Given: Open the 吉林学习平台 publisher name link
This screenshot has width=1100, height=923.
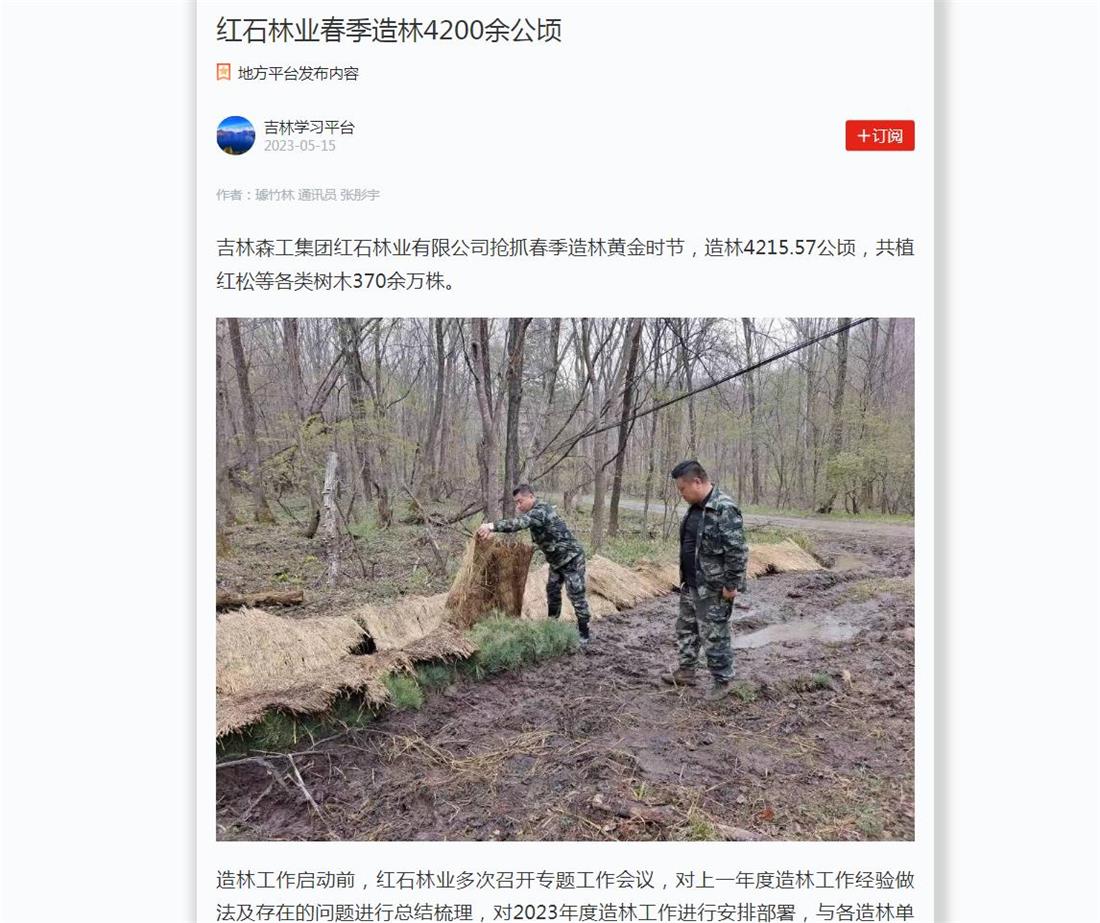Looking at the screenshot, I should [x=309, y=127].
